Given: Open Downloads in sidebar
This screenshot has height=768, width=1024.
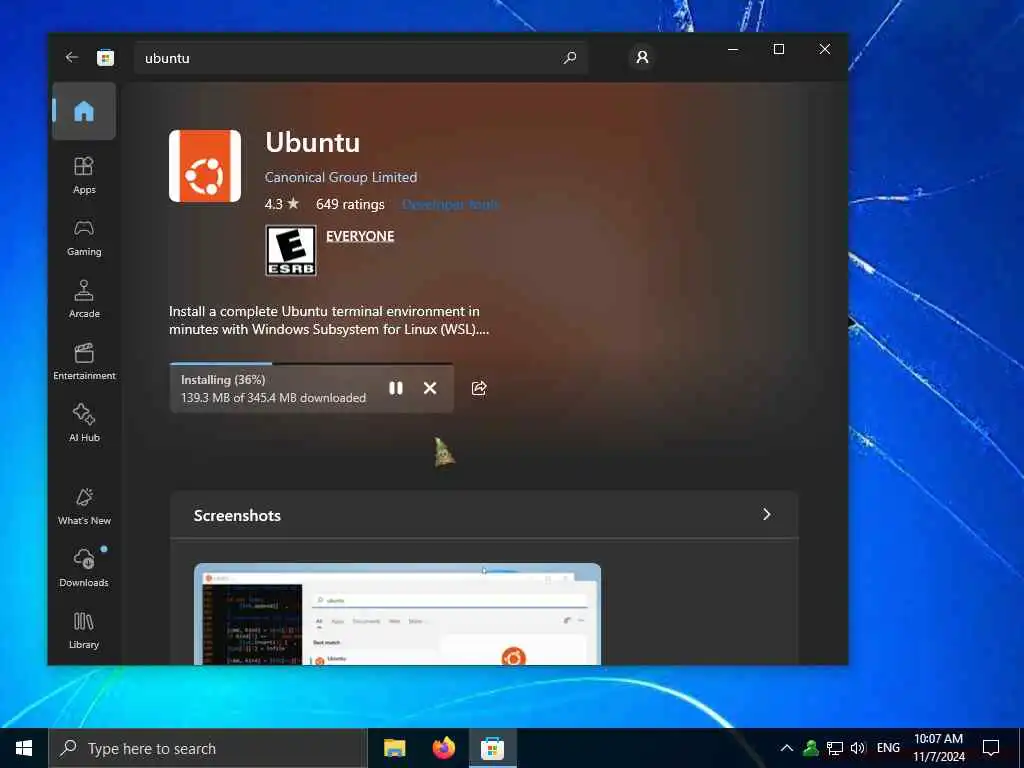Looking at the screenshot, I should coord(84,568).
